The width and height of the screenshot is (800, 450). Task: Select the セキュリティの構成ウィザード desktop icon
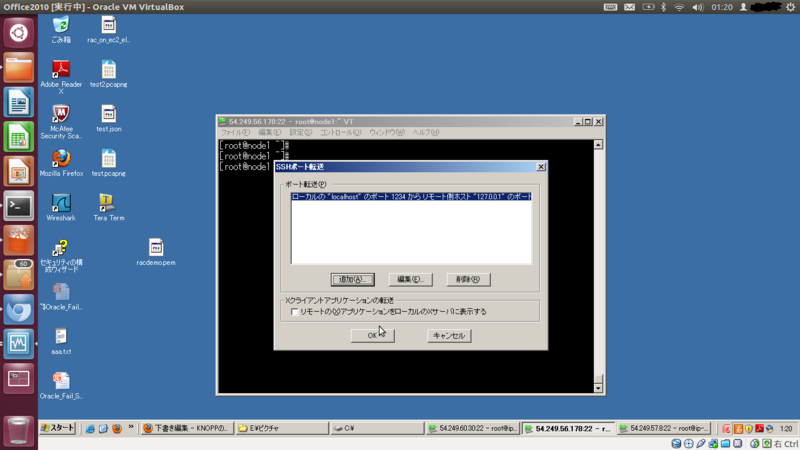[x=61, y=256]
